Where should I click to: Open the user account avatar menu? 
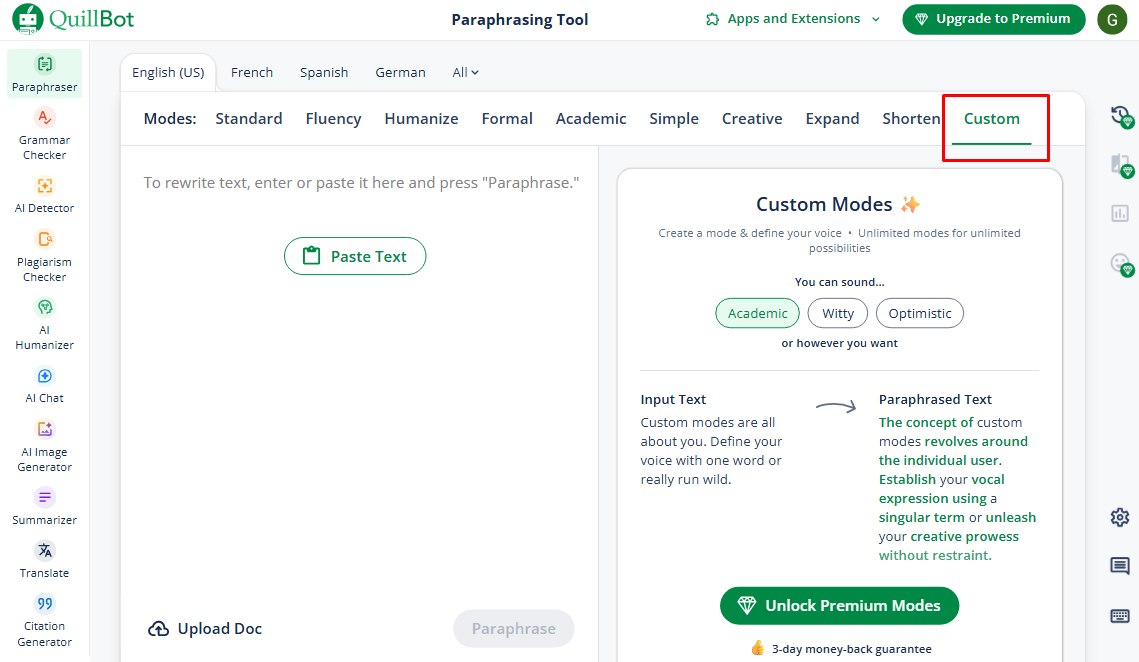click(1112, 19)
